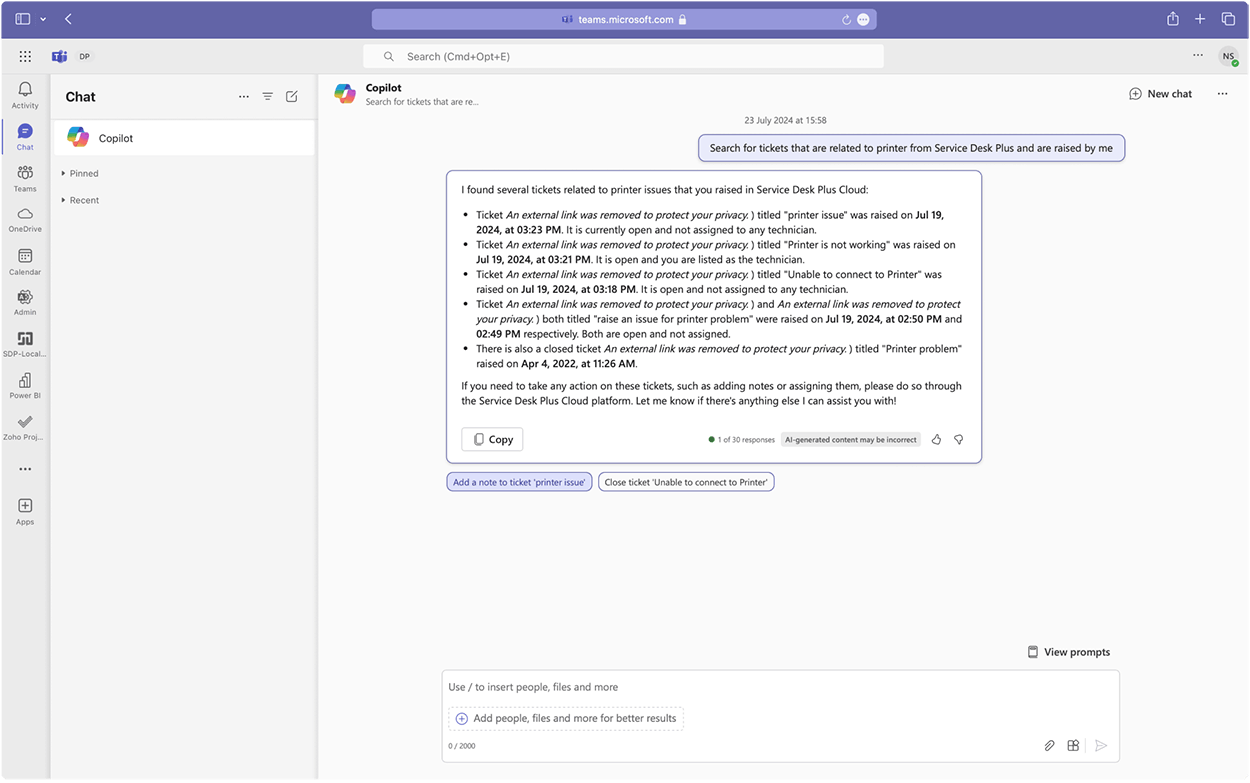Viewport: 1250px width, 783px height.
Task: Focus the Copilot message input field
Action: [780, 688]
